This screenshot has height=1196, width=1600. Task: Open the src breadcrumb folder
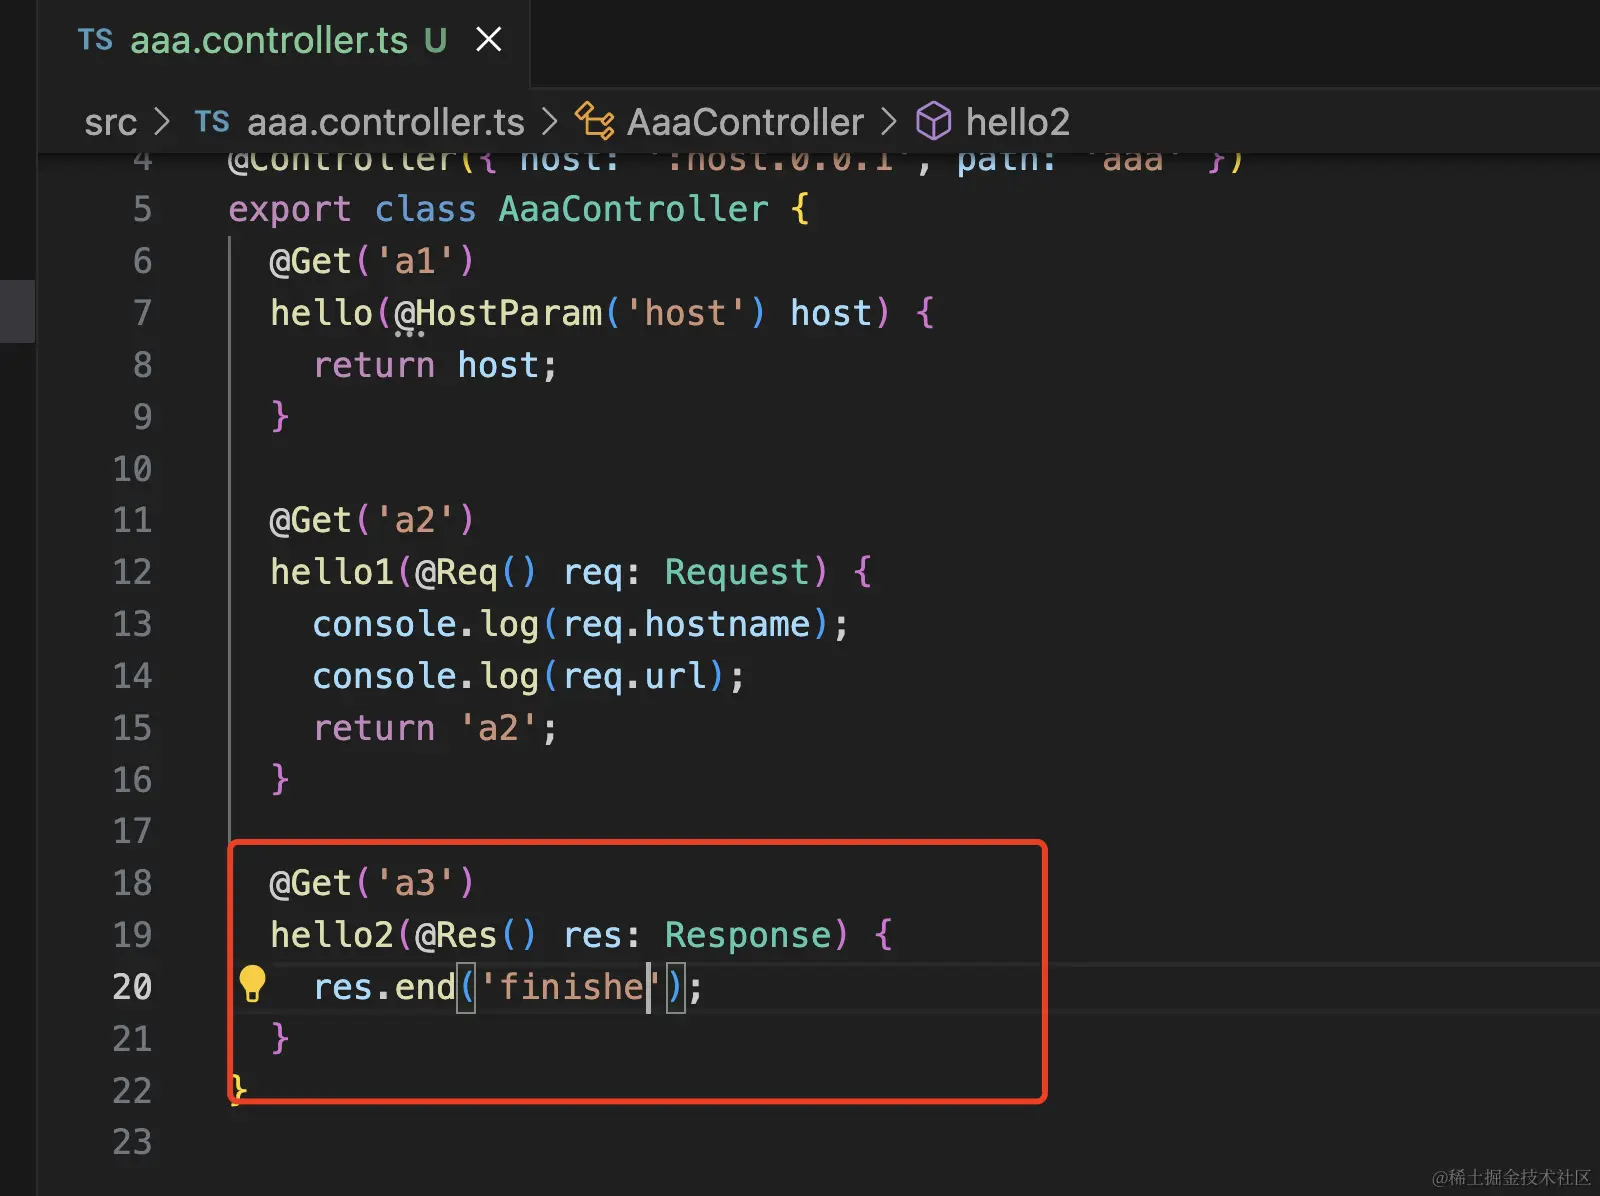110,122
